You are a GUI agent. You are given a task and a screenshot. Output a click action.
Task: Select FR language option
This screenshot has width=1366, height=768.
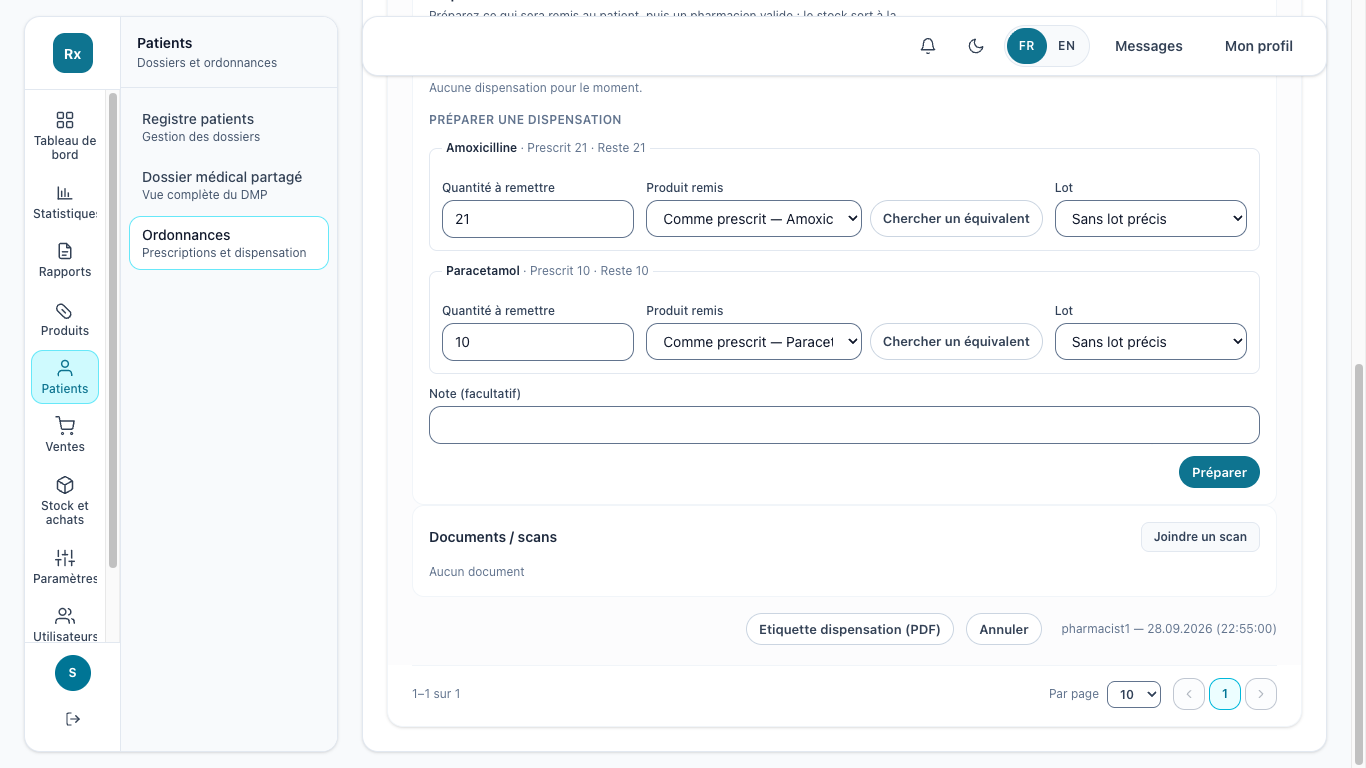pos(1027,46)
